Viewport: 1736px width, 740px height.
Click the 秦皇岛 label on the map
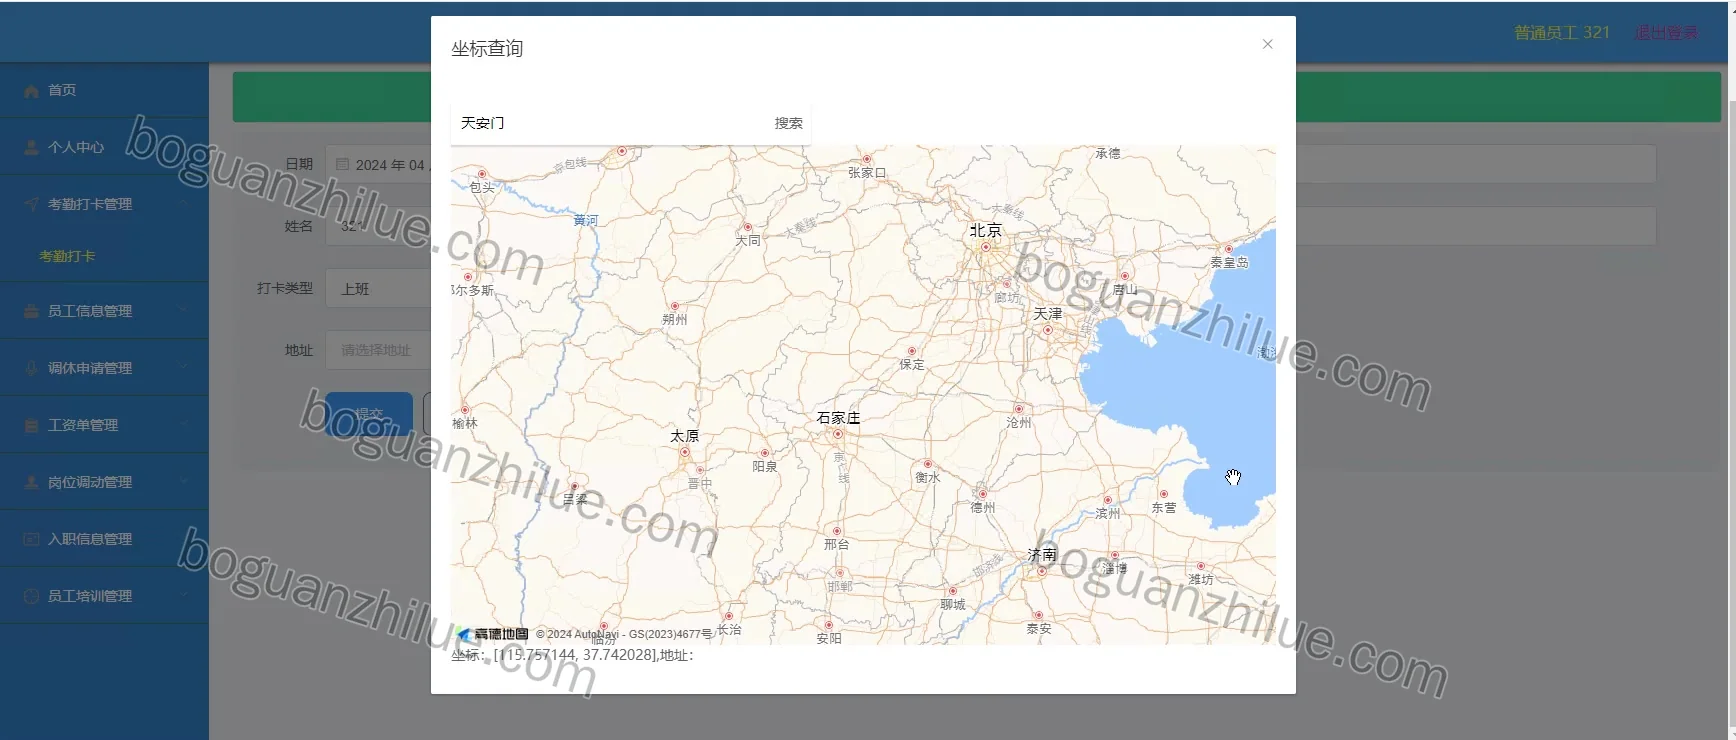coord(1229,262)
